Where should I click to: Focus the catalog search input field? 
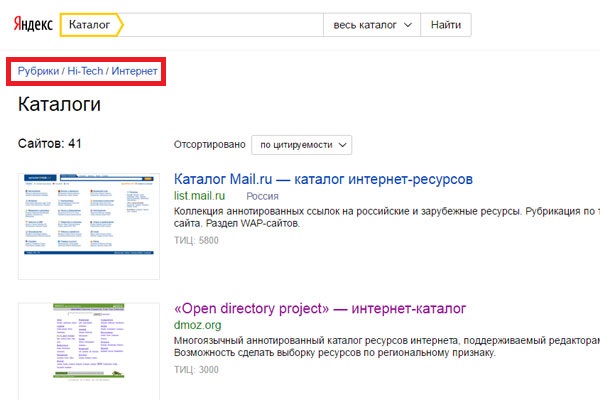coord(223,25)
